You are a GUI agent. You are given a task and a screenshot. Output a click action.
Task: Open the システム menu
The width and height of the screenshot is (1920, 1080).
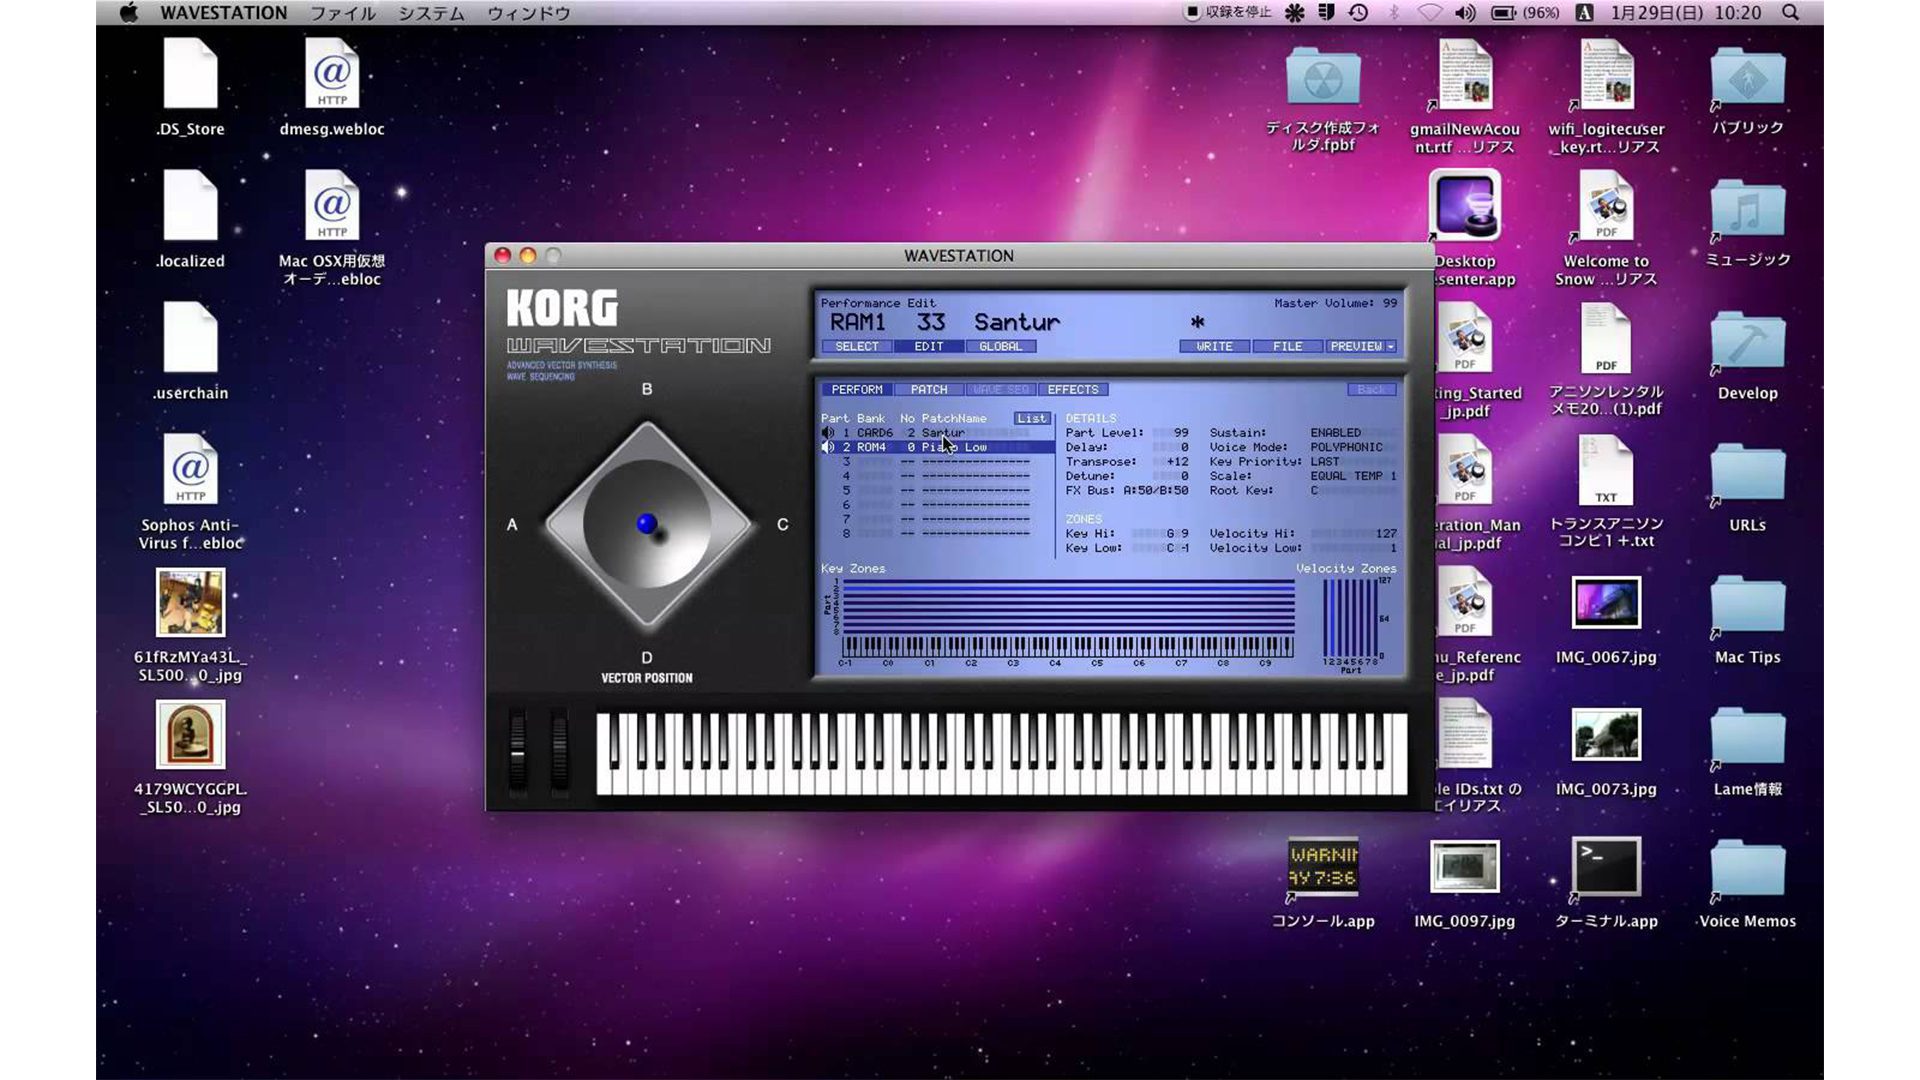pos(432,13)
